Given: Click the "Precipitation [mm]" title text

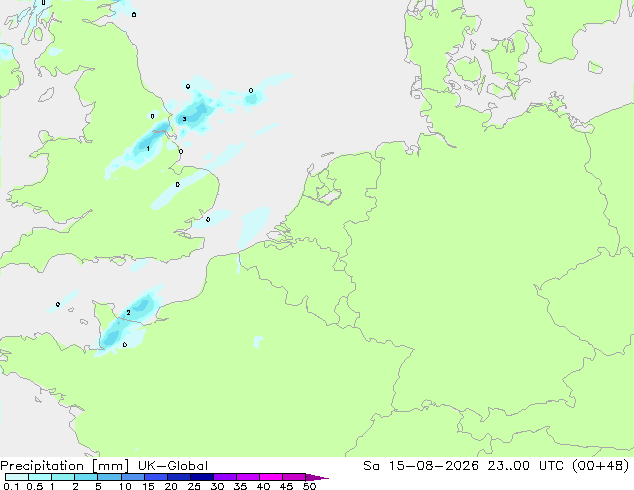Looking at the screenshot, I should pos(64,466).
